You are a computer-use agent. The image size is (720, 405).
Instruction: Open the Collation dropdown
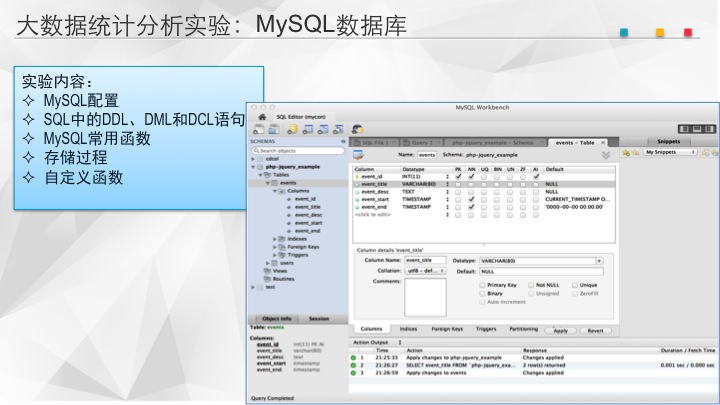point(429,271)
